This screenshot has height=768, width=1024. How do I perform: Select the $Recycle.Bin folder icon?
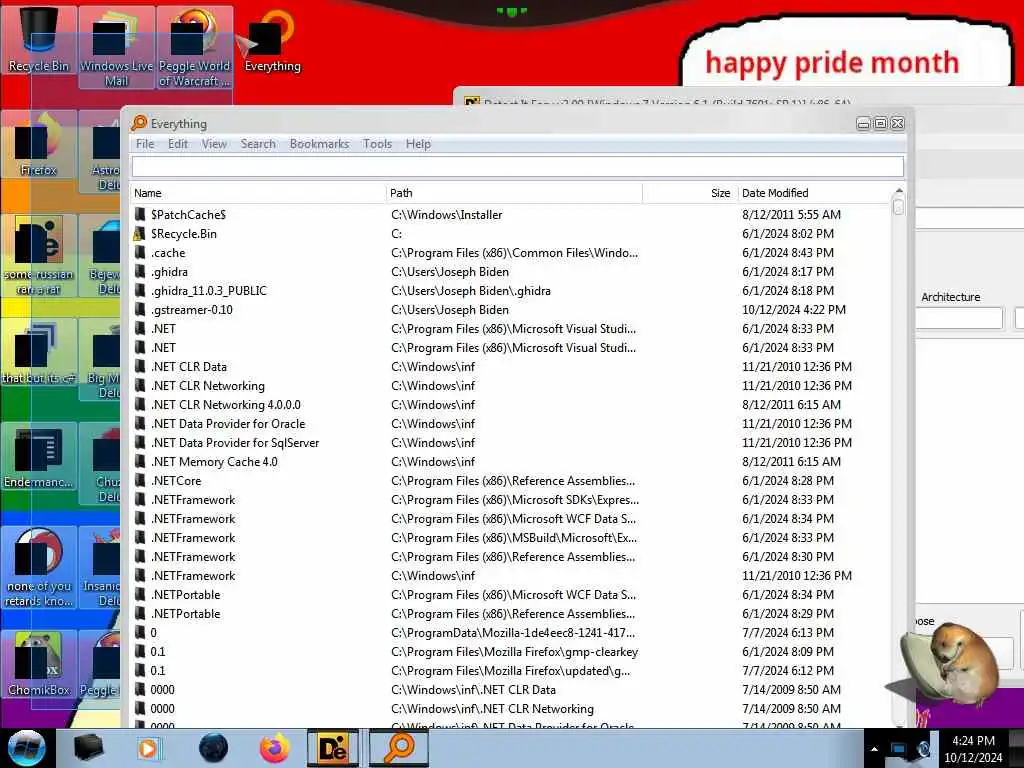(140, 233)
